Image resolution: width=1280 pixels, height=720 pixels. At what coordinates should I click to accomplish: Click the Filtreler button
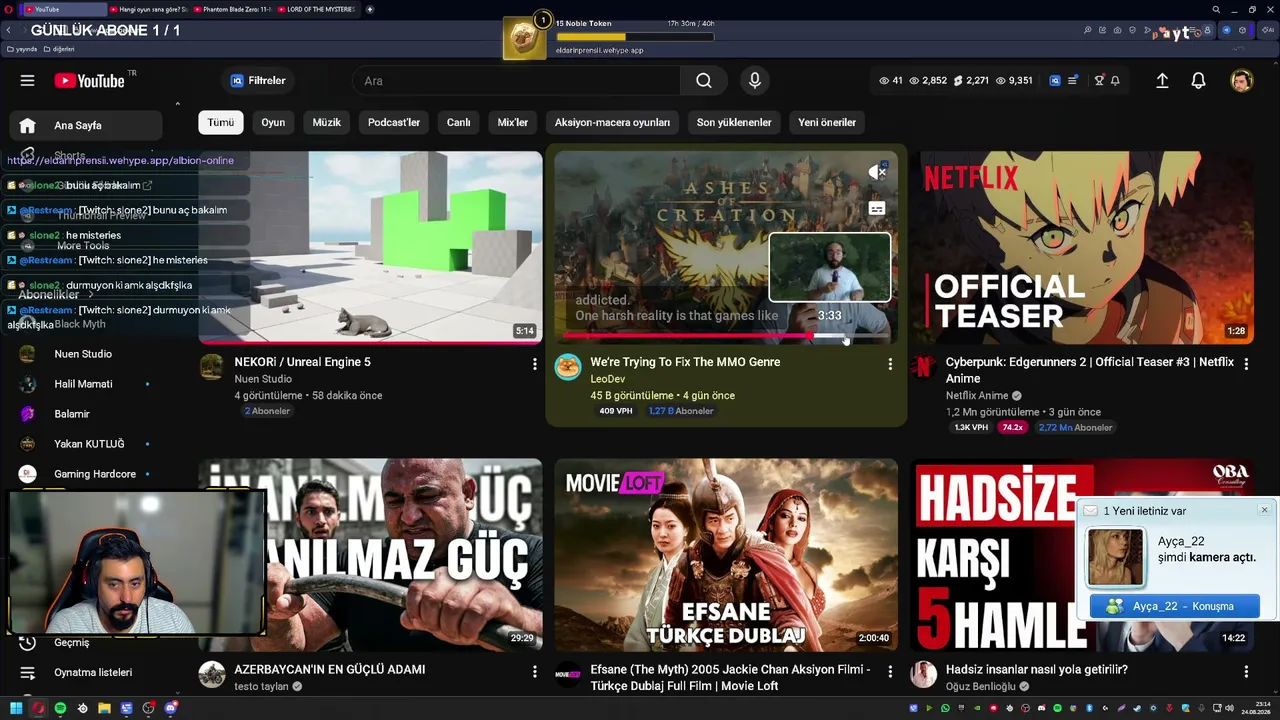tap(259, 81)
